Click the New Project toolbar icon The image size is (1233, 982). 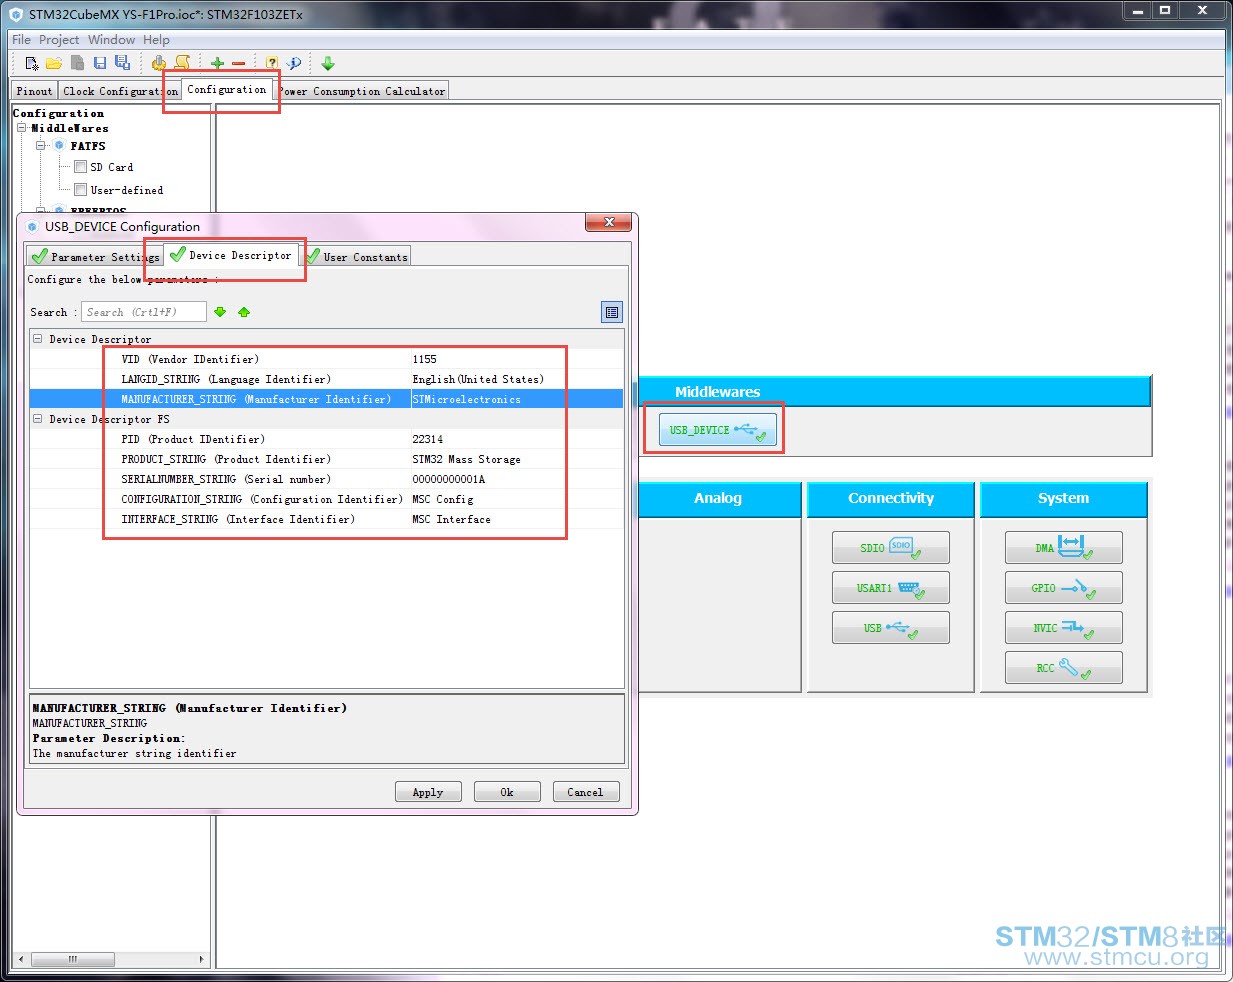(x=32, y=63)
